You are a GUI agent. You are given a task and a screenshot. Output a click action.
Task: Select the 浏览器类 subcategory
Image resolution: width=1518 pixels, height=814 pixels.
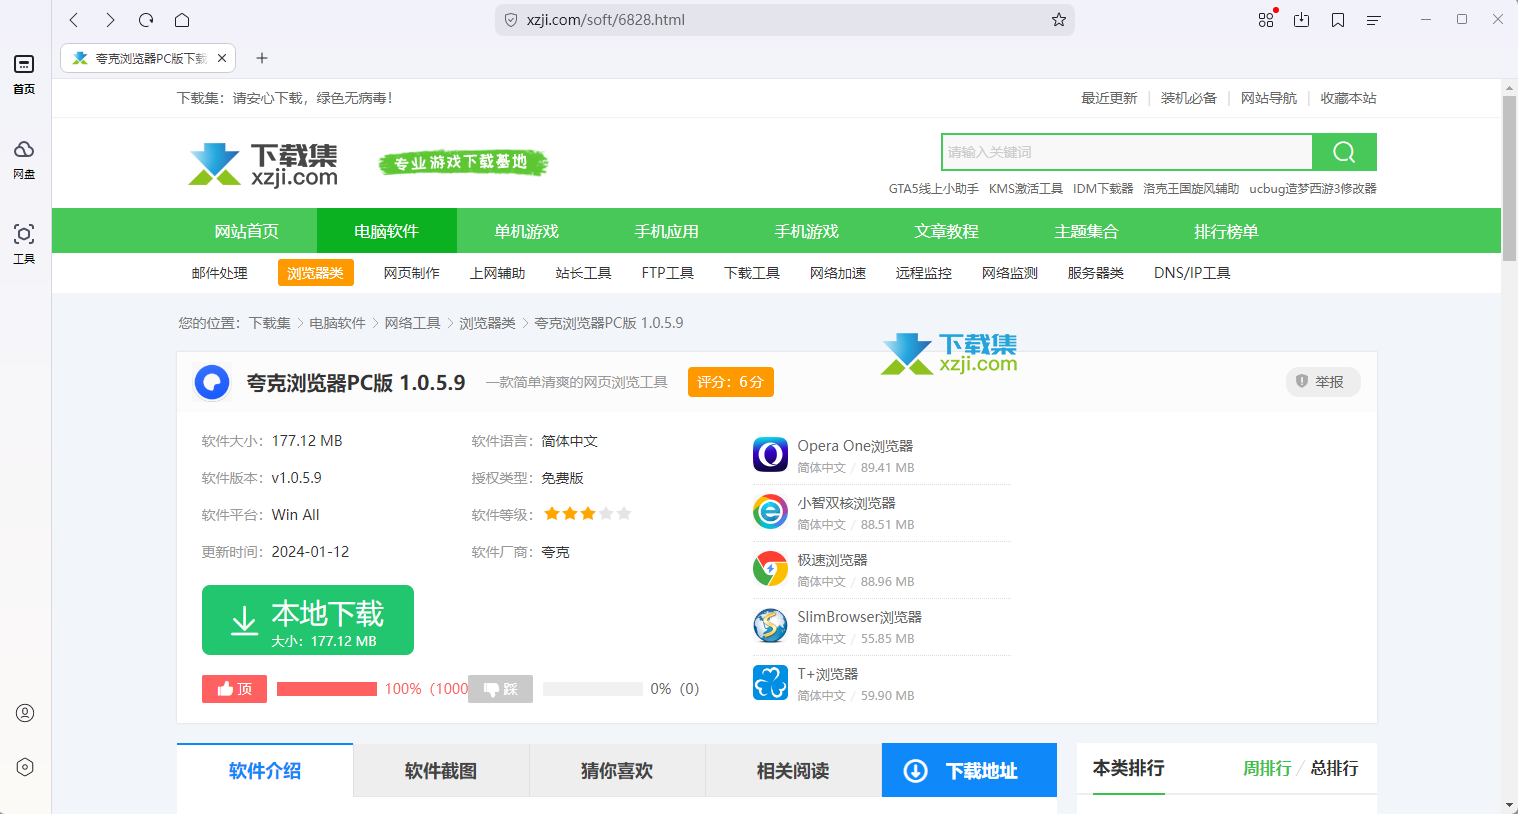tap(316, 273)
